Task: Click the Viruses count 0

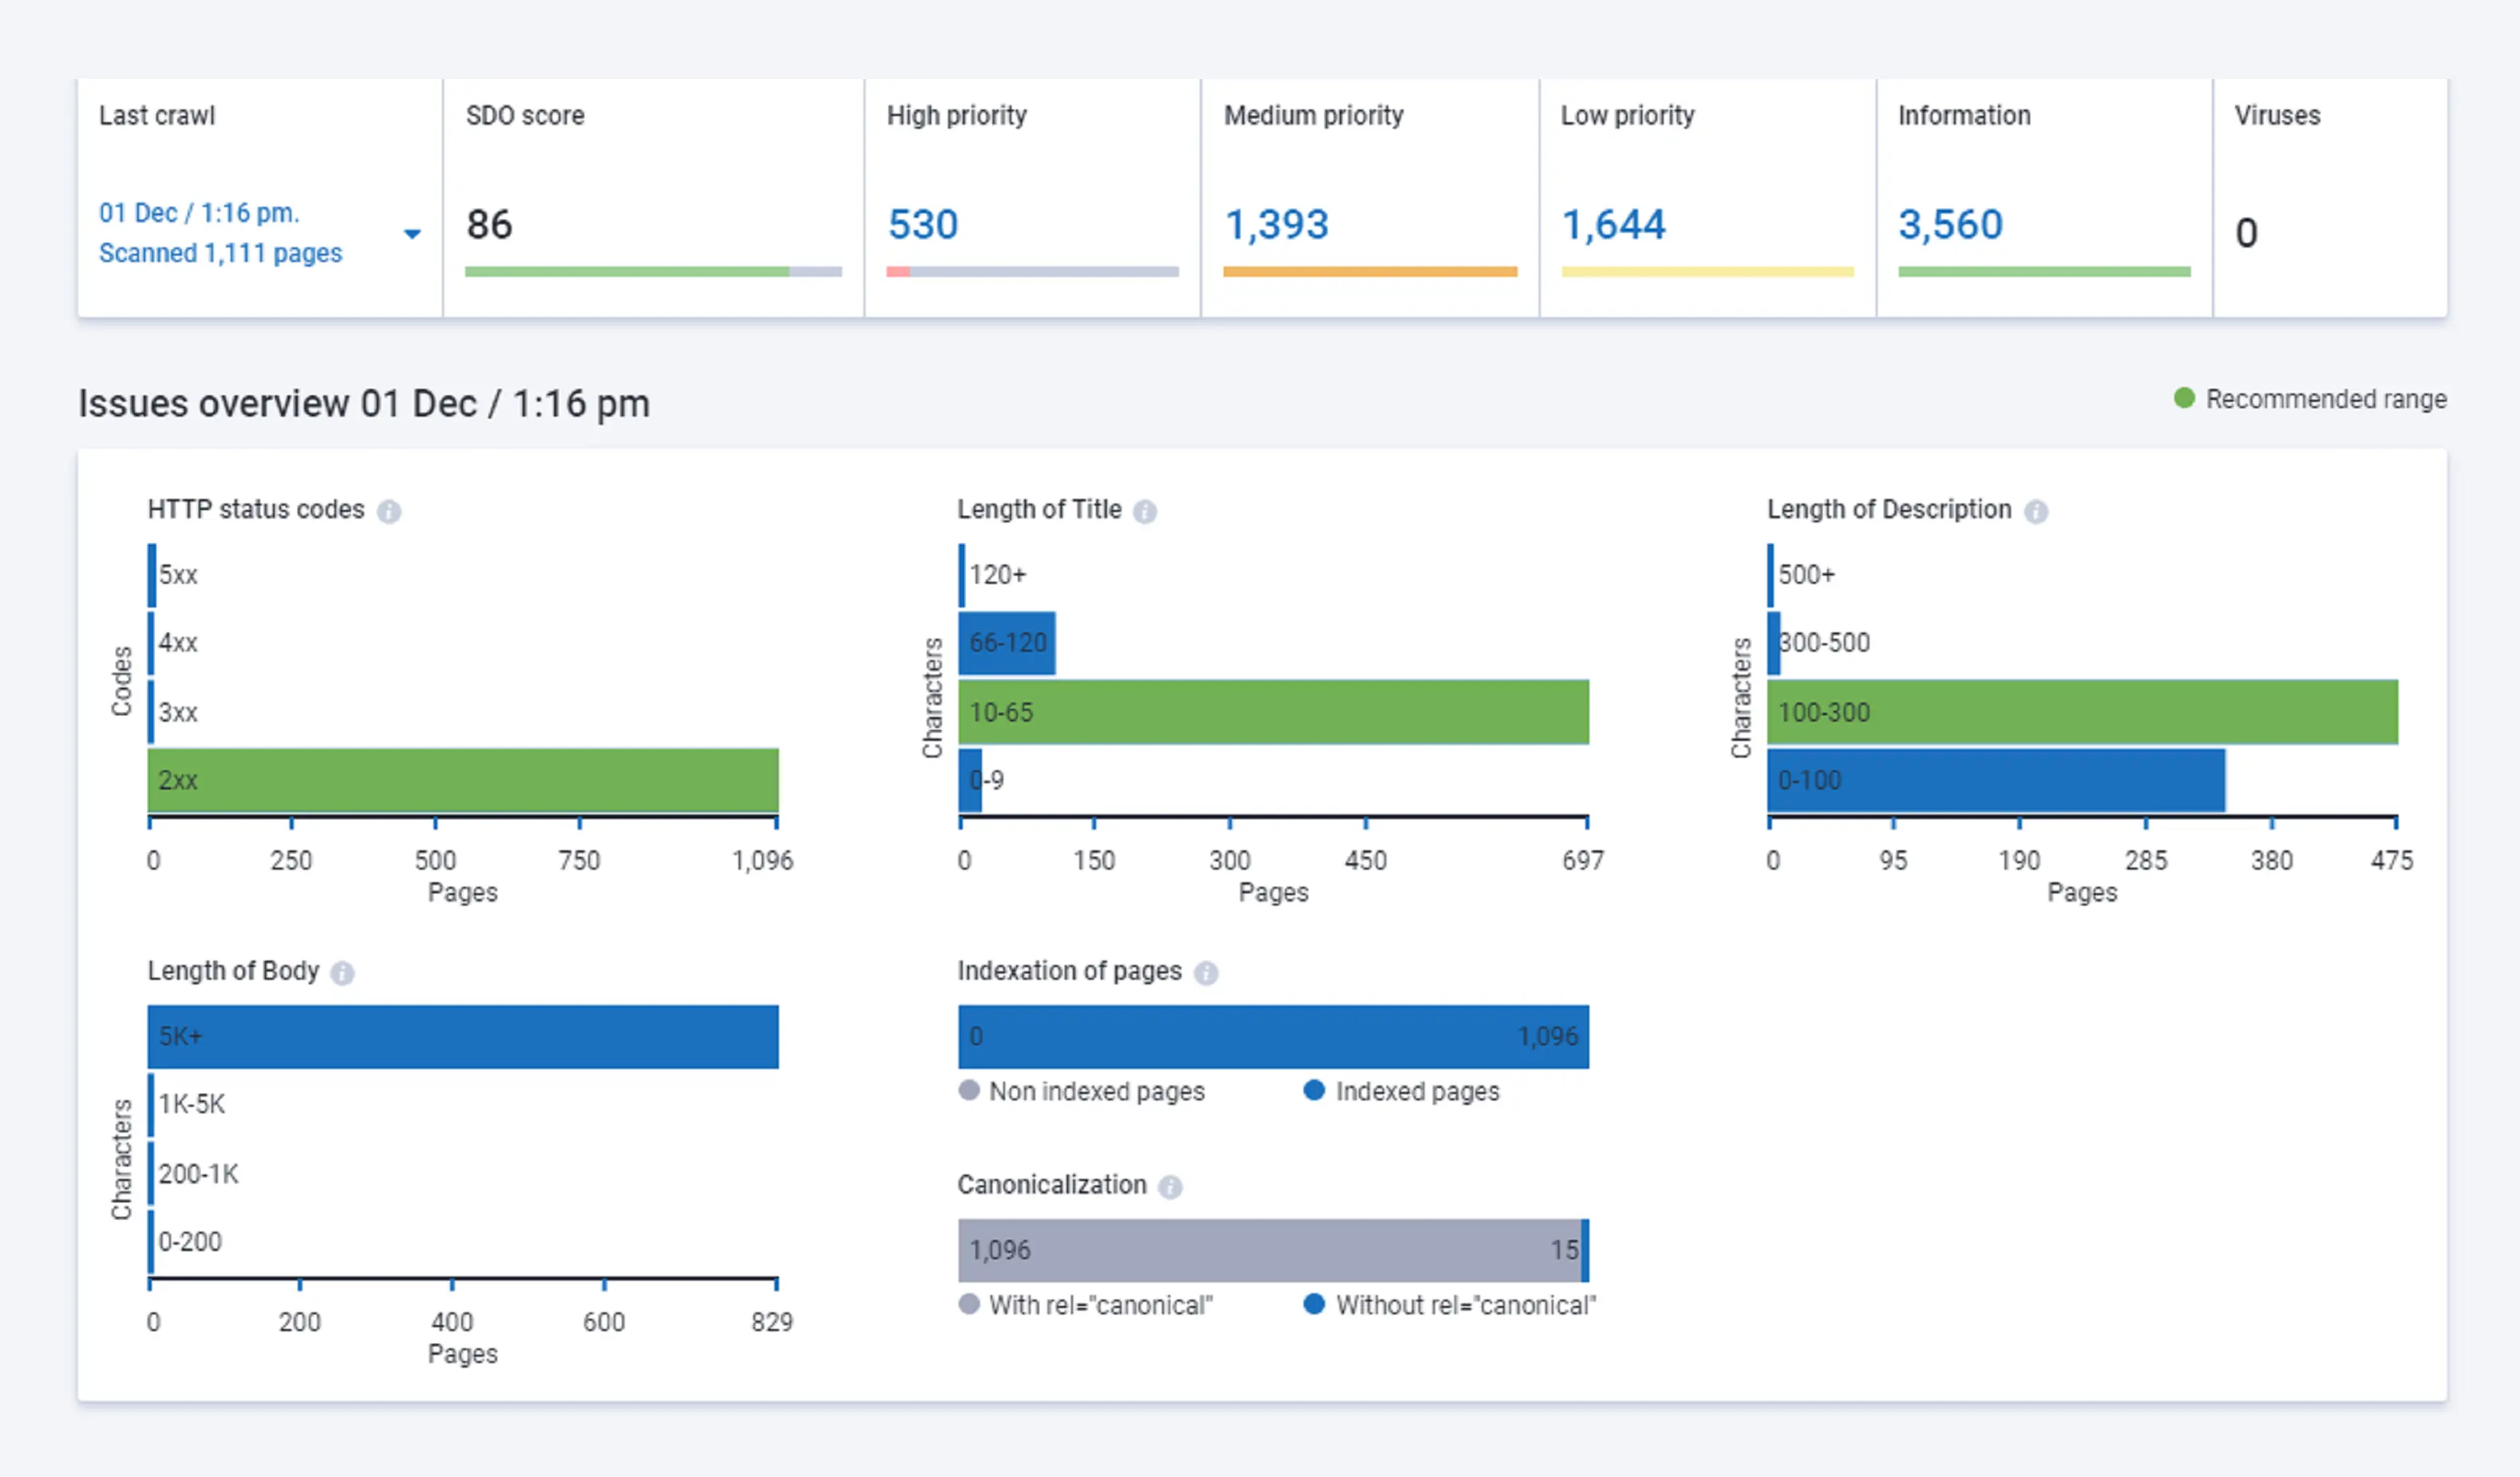Action: tap(2246, 233)
